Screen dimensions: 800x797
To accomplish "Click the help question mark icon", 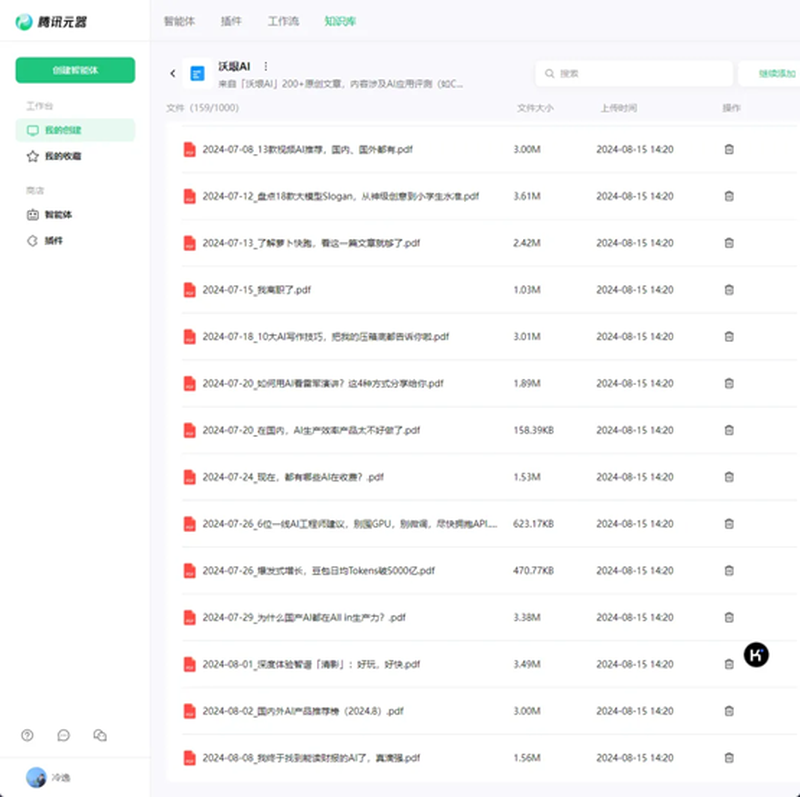I will pyautogui.click(x=27, y=735).
